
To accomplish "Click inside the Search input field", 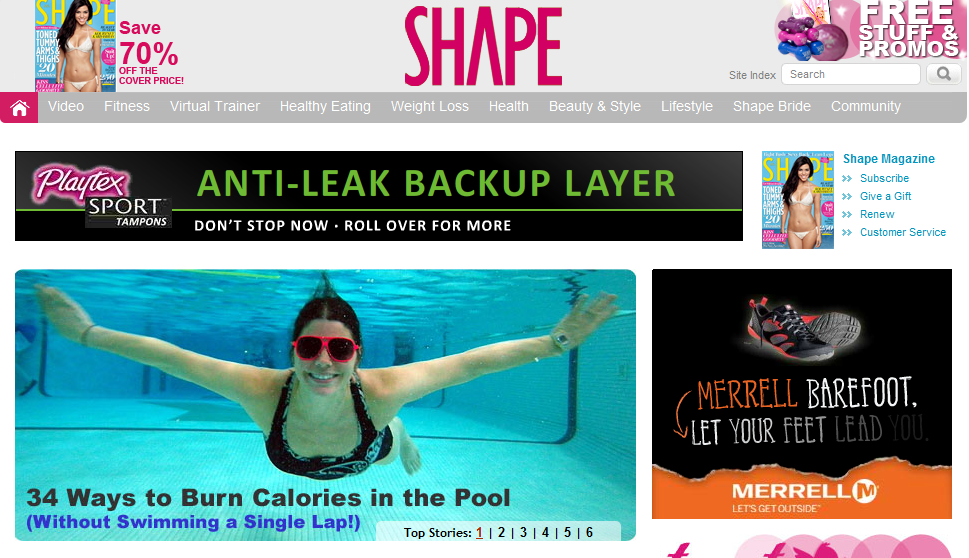I will pyautogui.click(x=850, y=74).
